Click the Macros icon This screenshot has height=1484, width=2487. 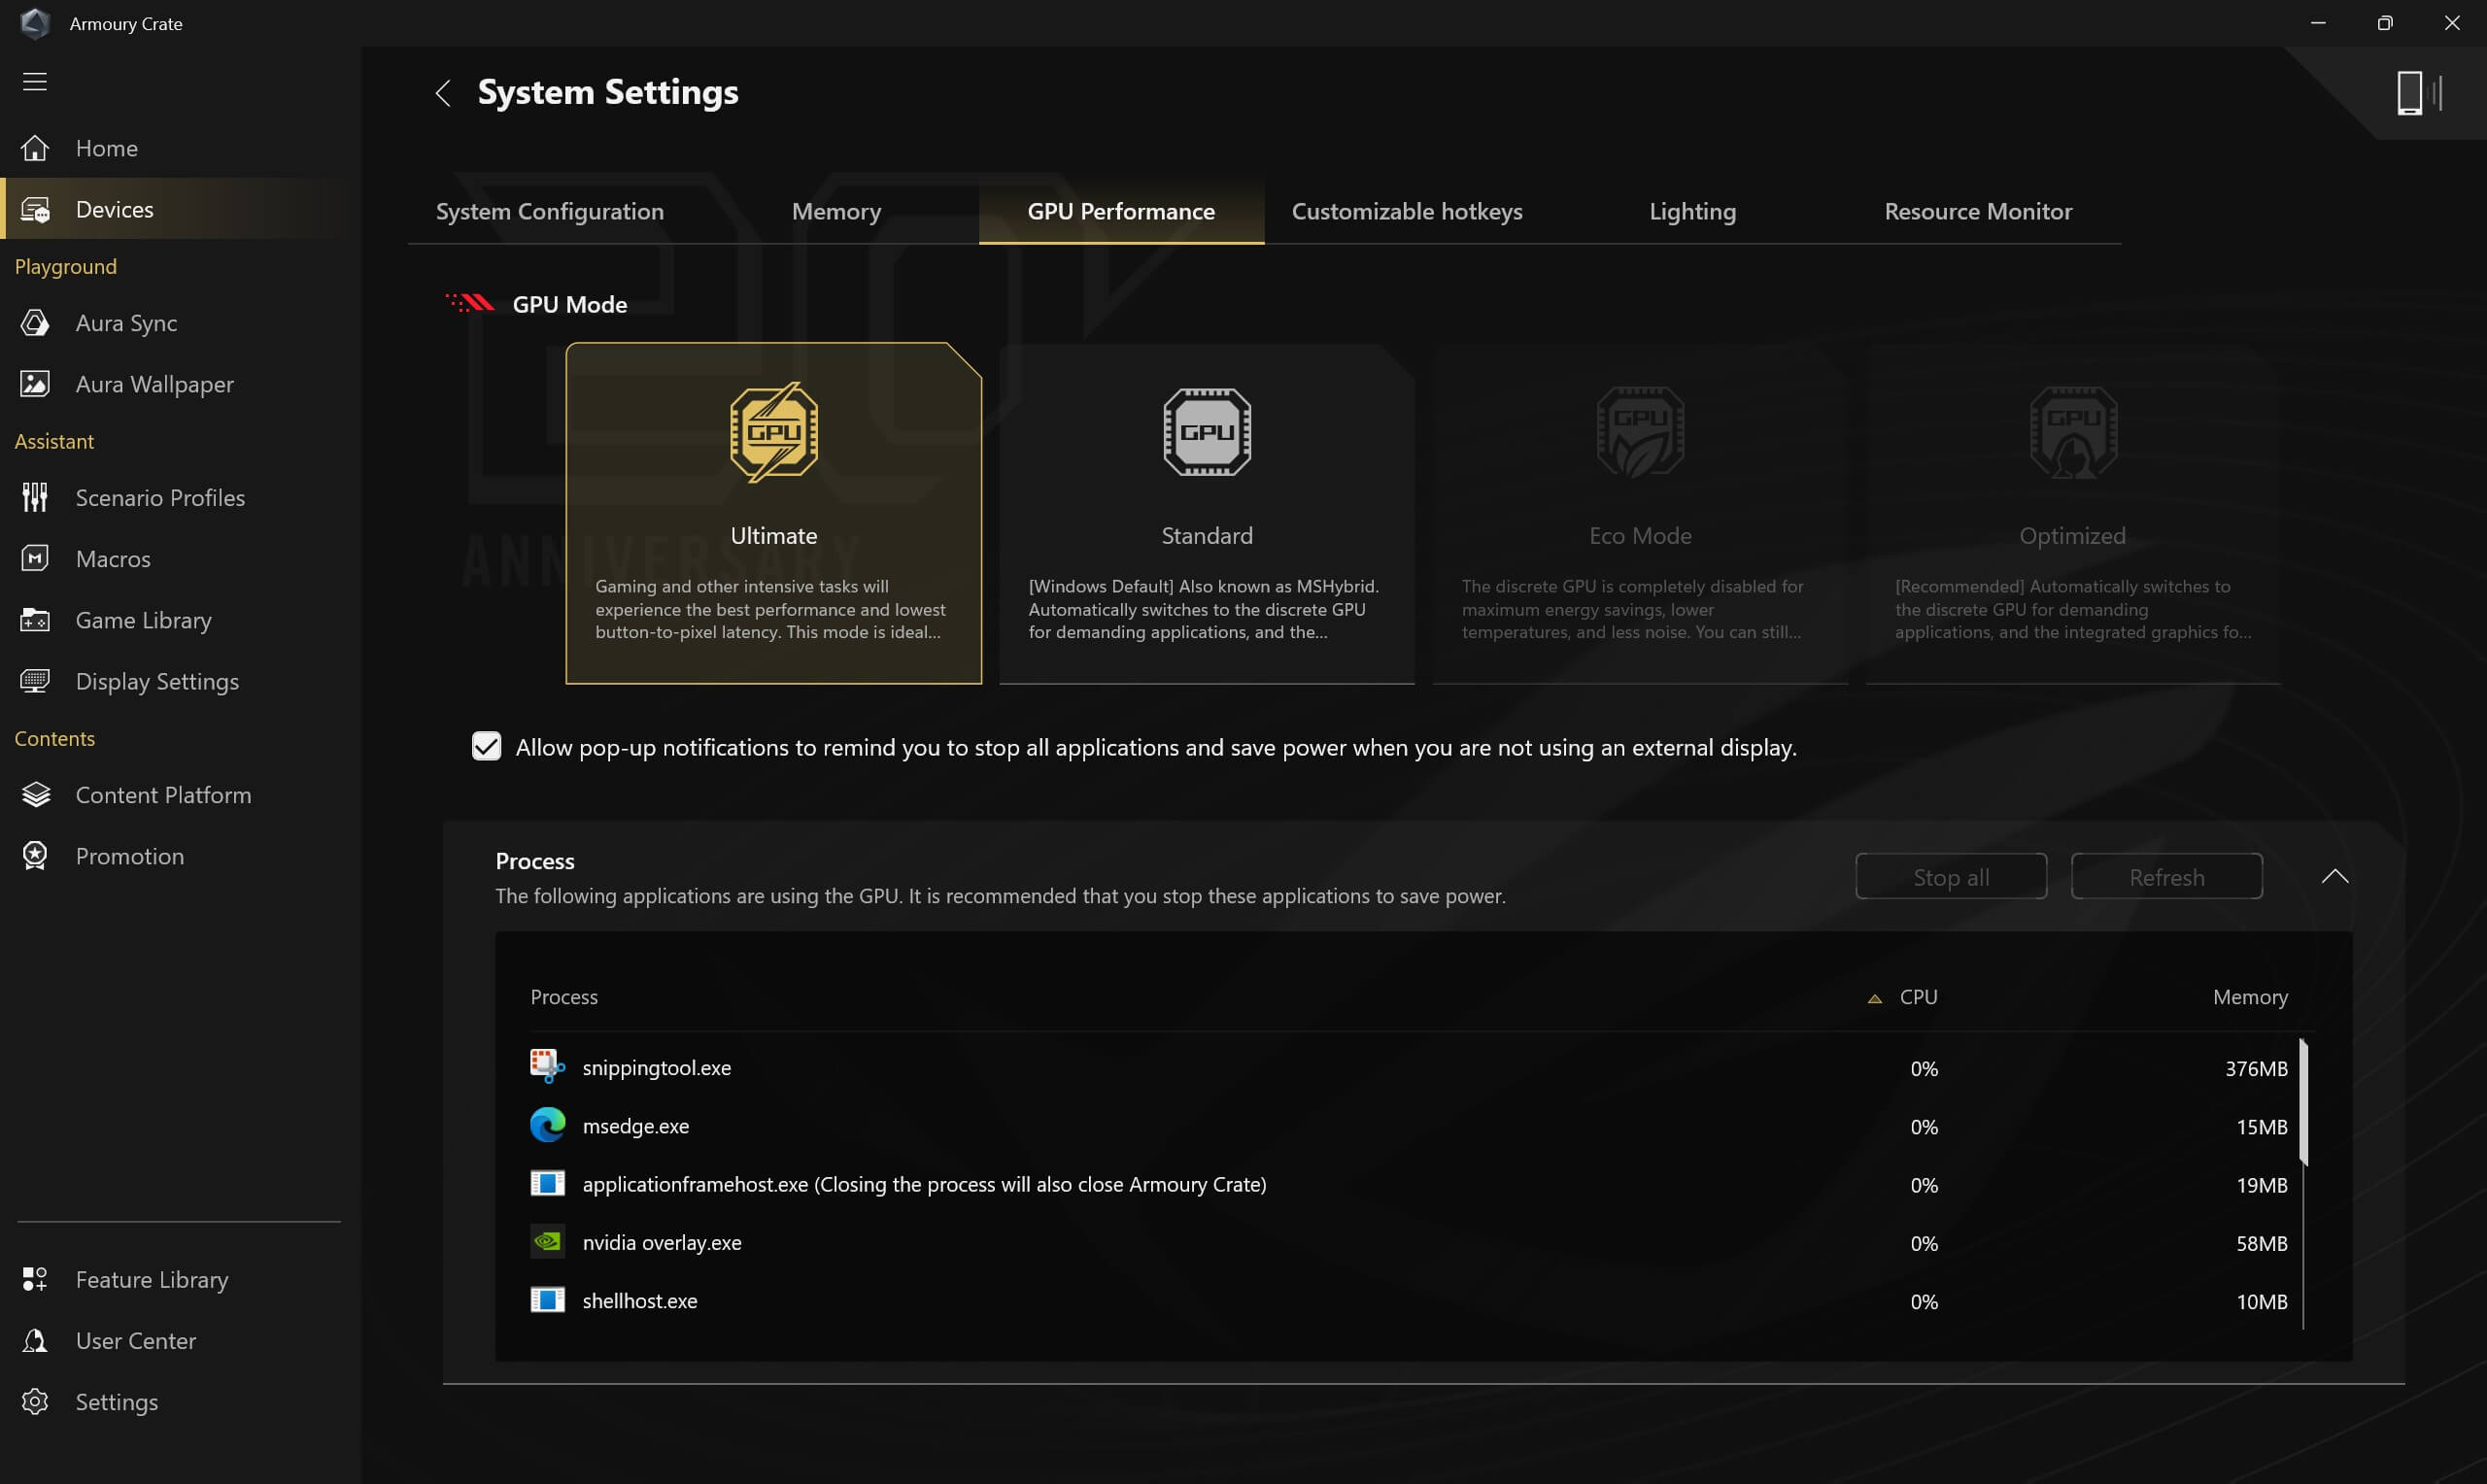(35, 558)
